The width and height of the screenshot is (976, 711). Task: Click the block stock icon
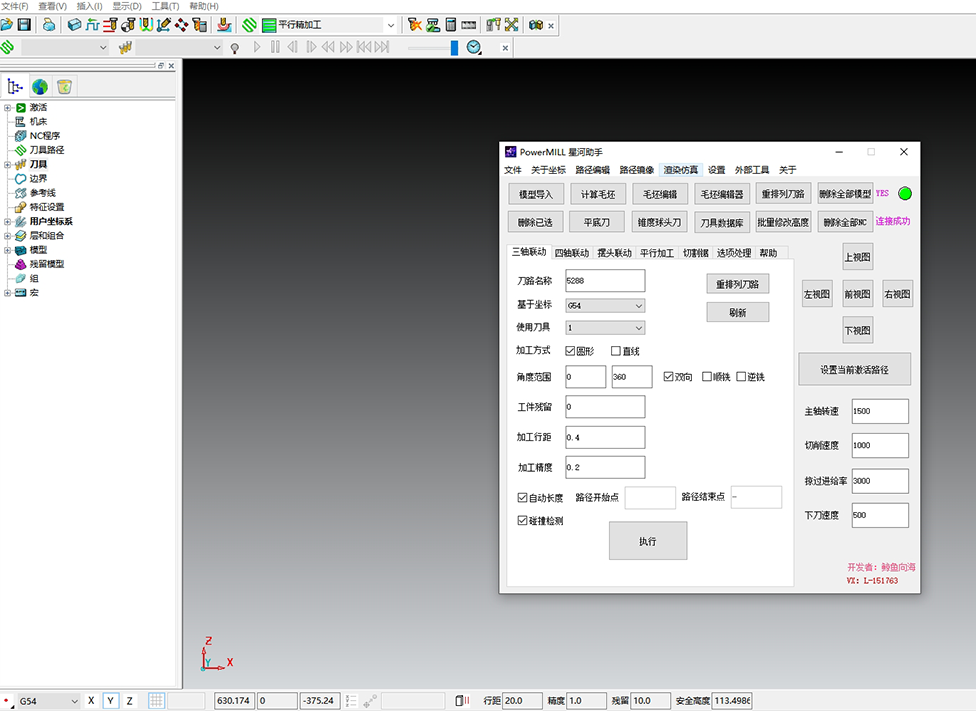pyautogui.click(x=74, y=24)
